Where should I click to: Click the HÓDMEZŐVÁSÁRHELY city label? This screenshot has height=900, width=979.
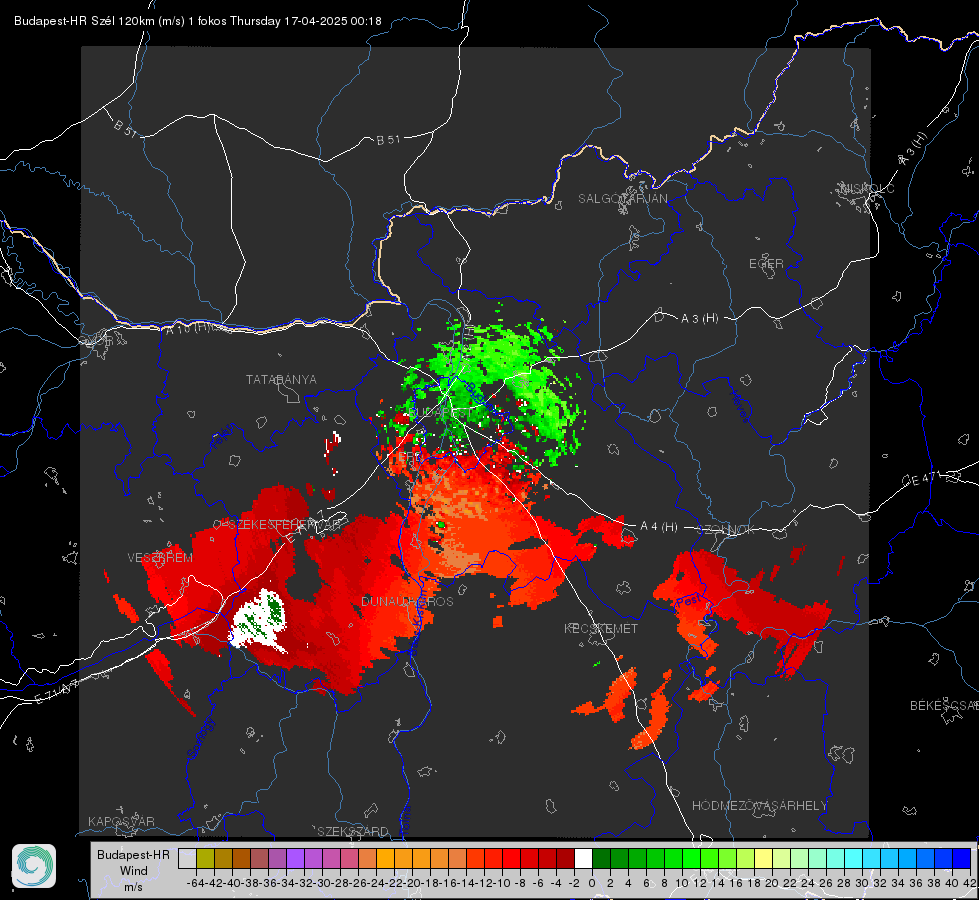759,806
